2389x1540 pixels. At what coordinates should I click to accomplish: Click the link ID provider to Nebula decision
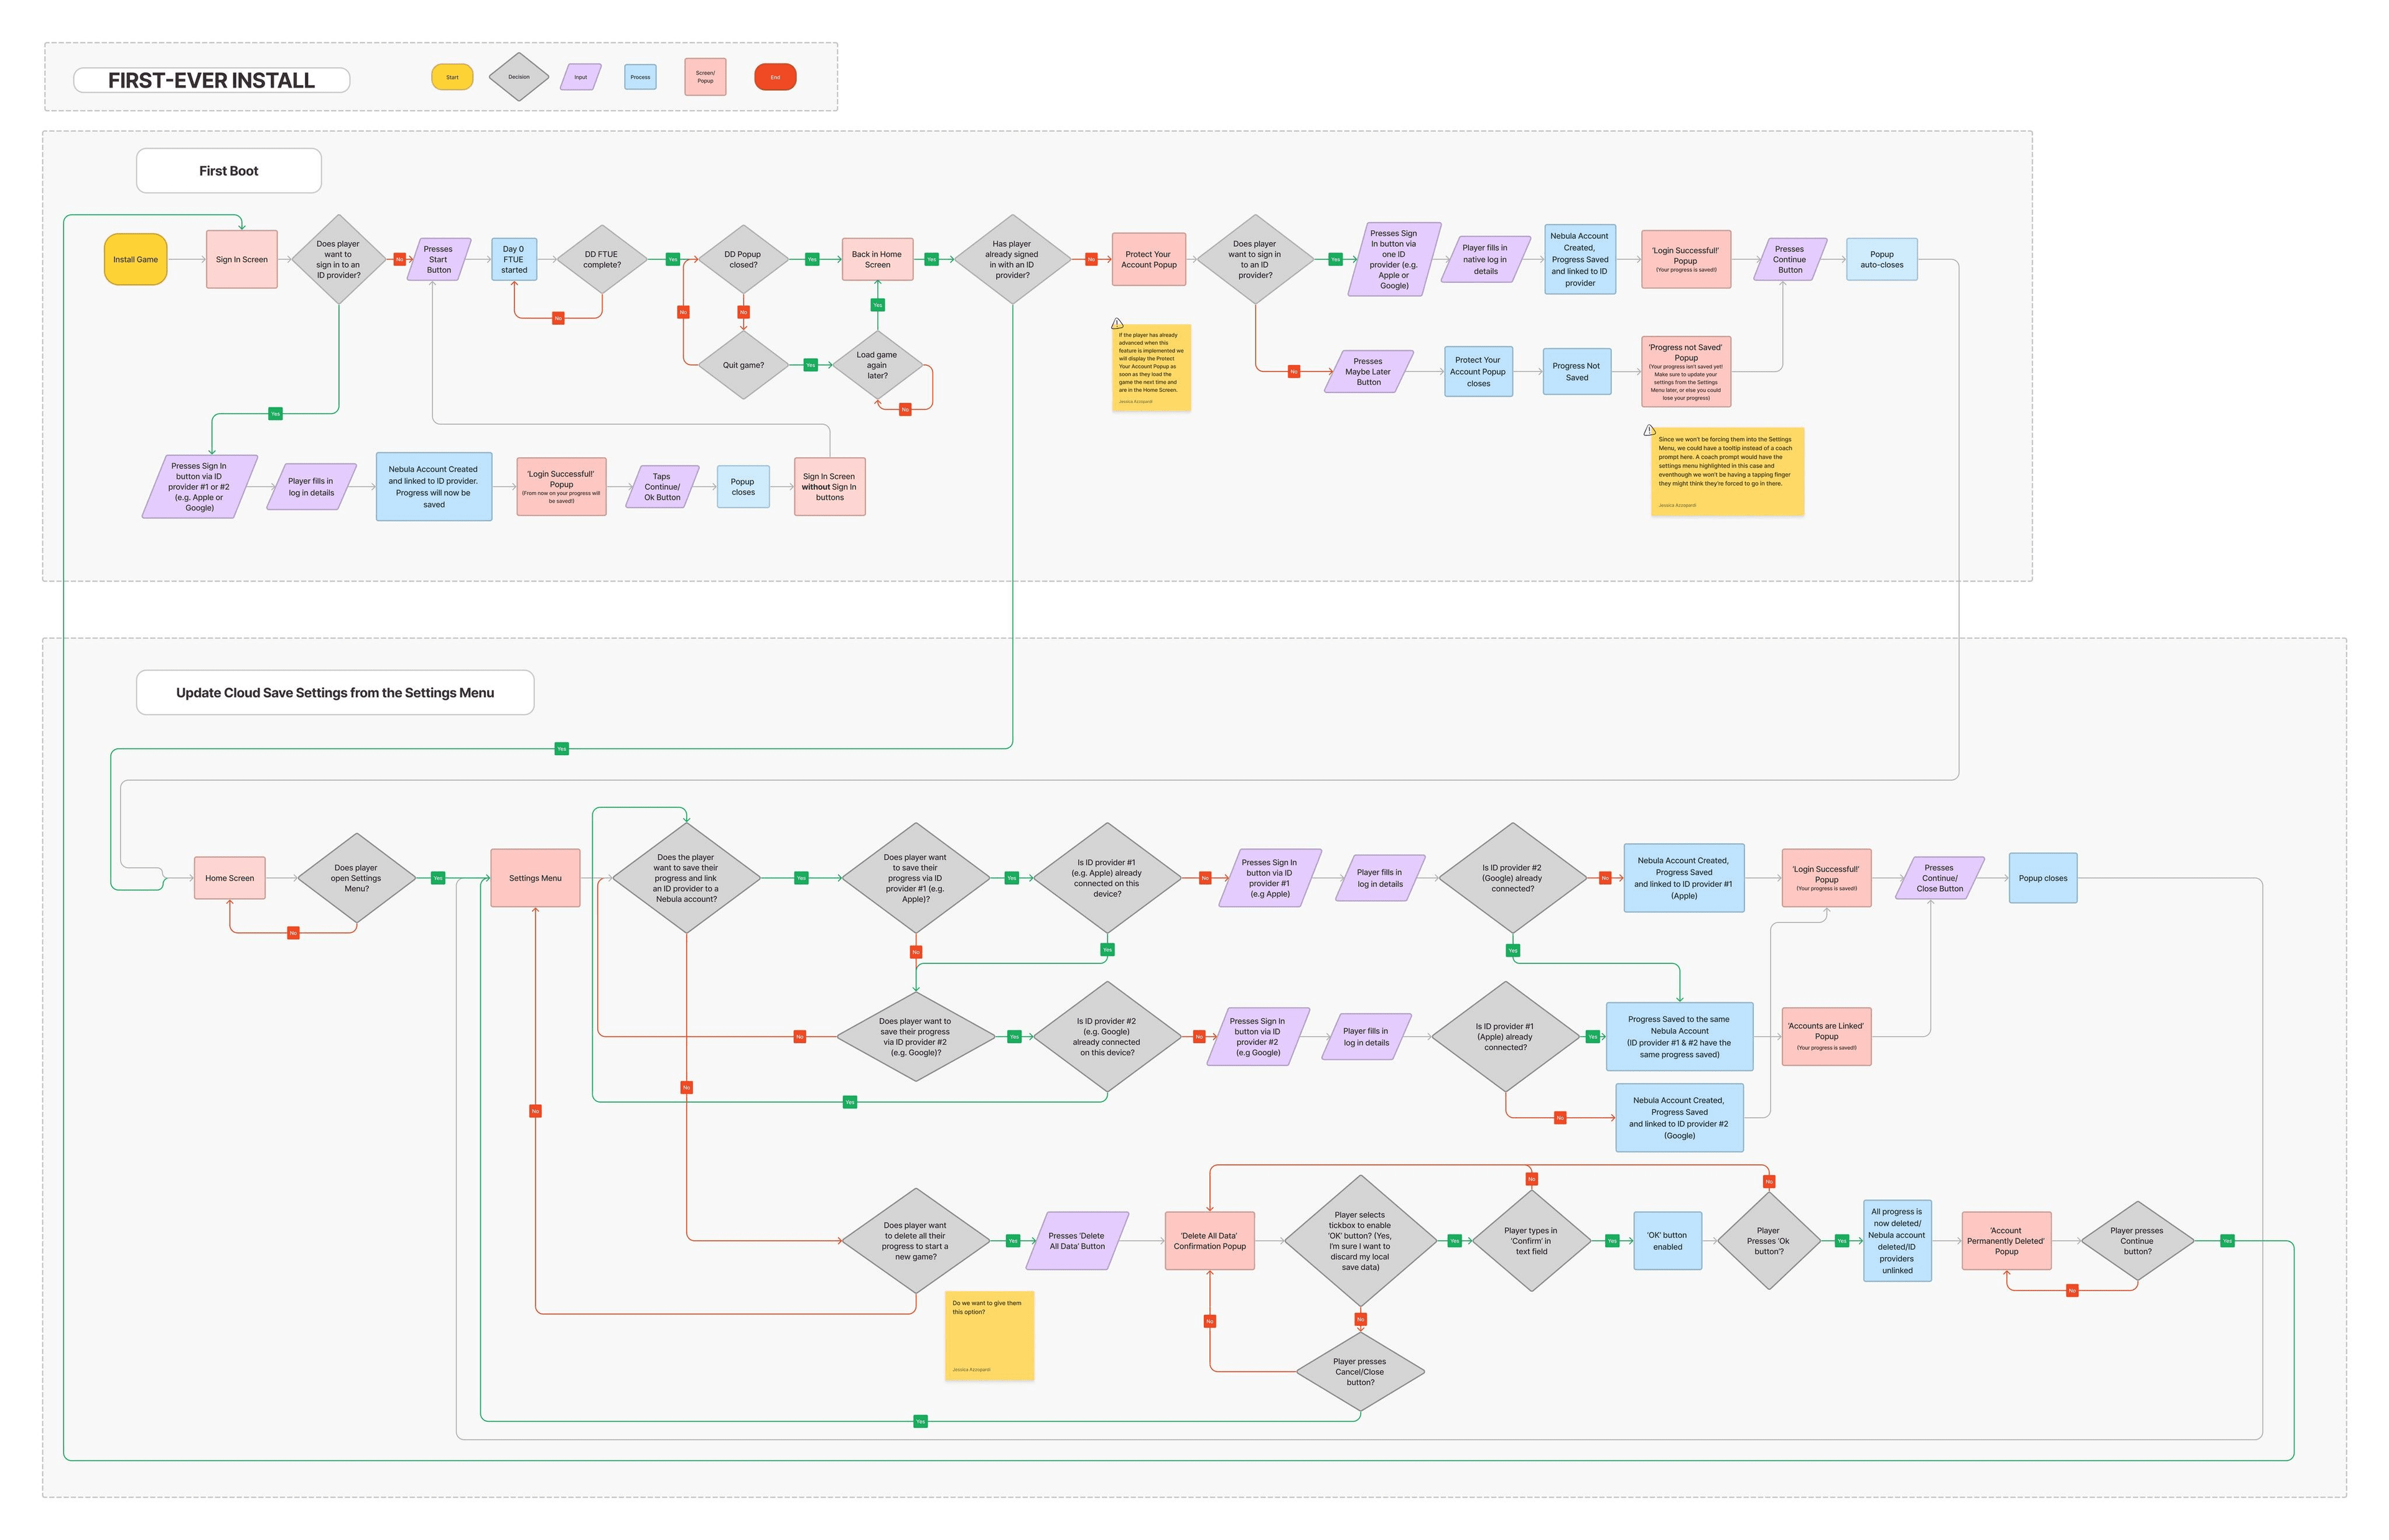[686, 878]
